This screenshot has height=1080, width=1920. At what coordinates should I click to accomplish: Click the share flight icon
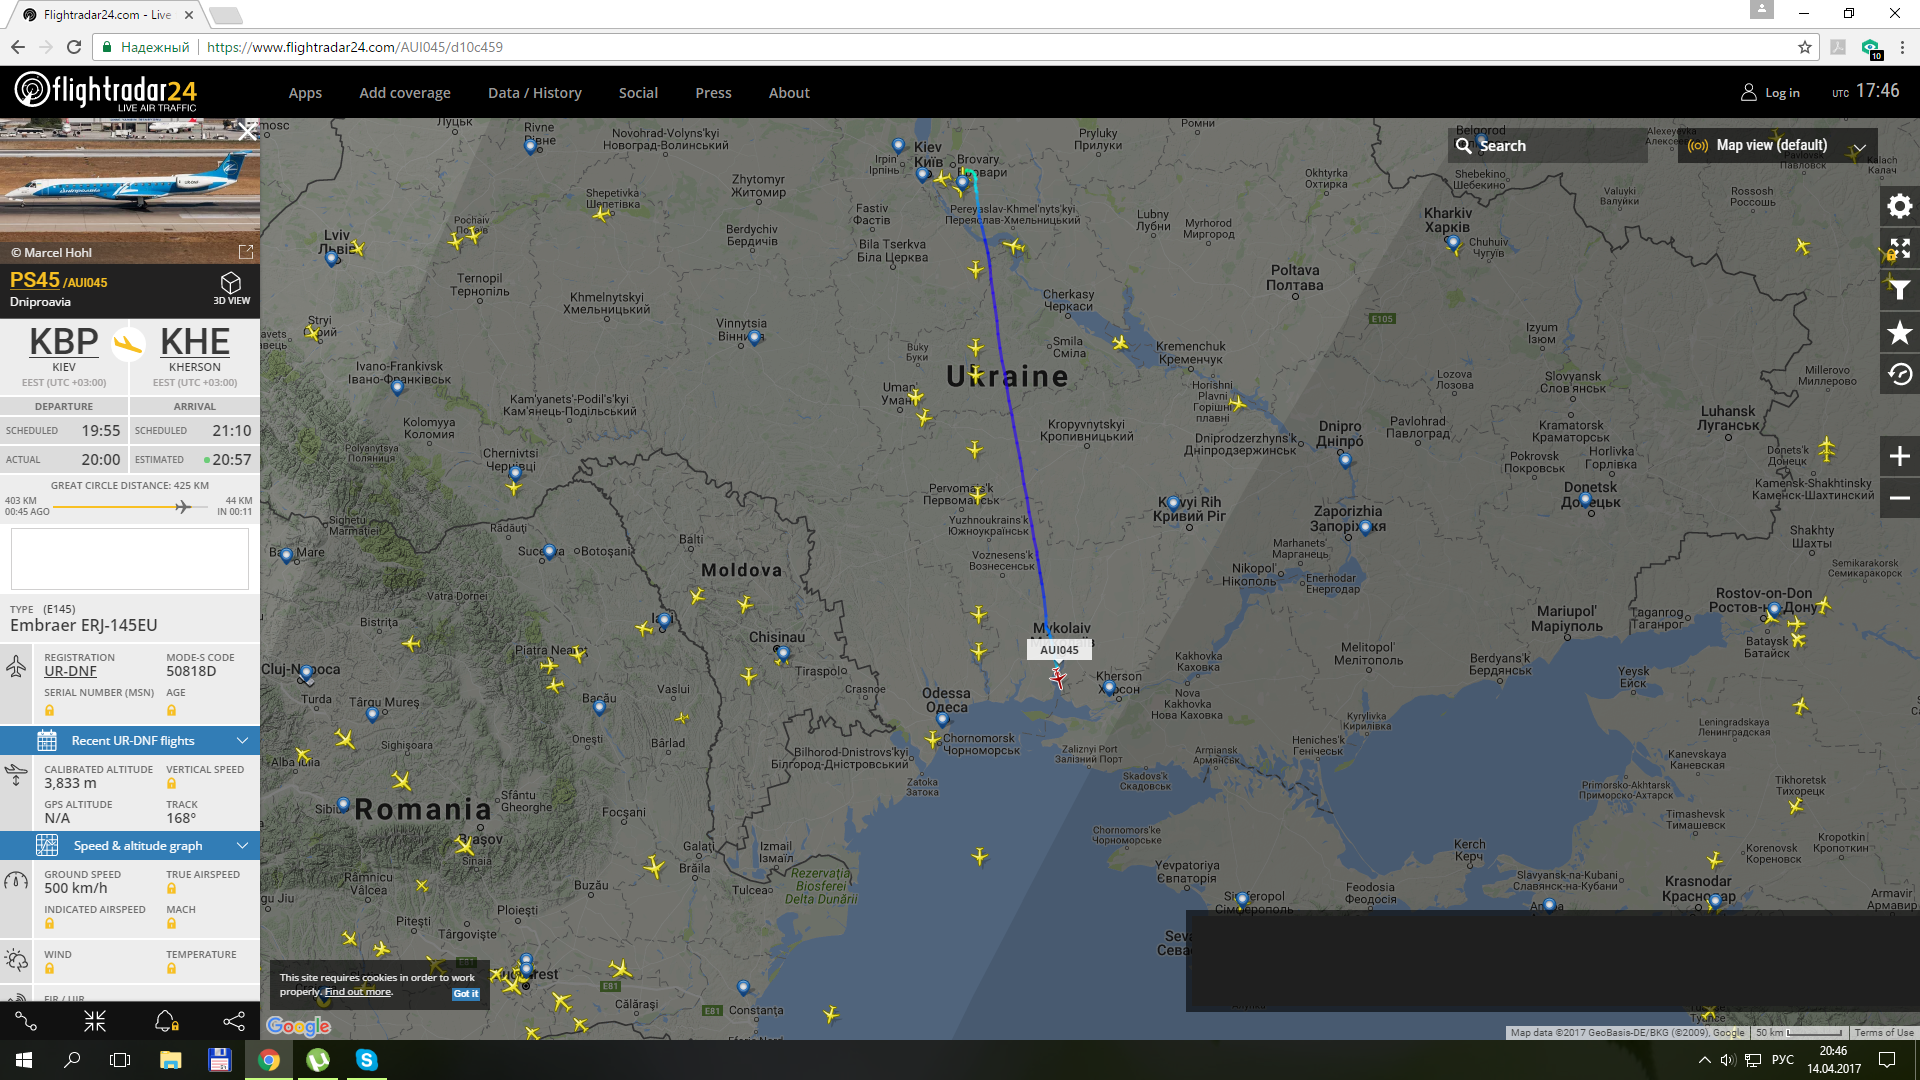pyautogui.click(x=233, y=1021)
